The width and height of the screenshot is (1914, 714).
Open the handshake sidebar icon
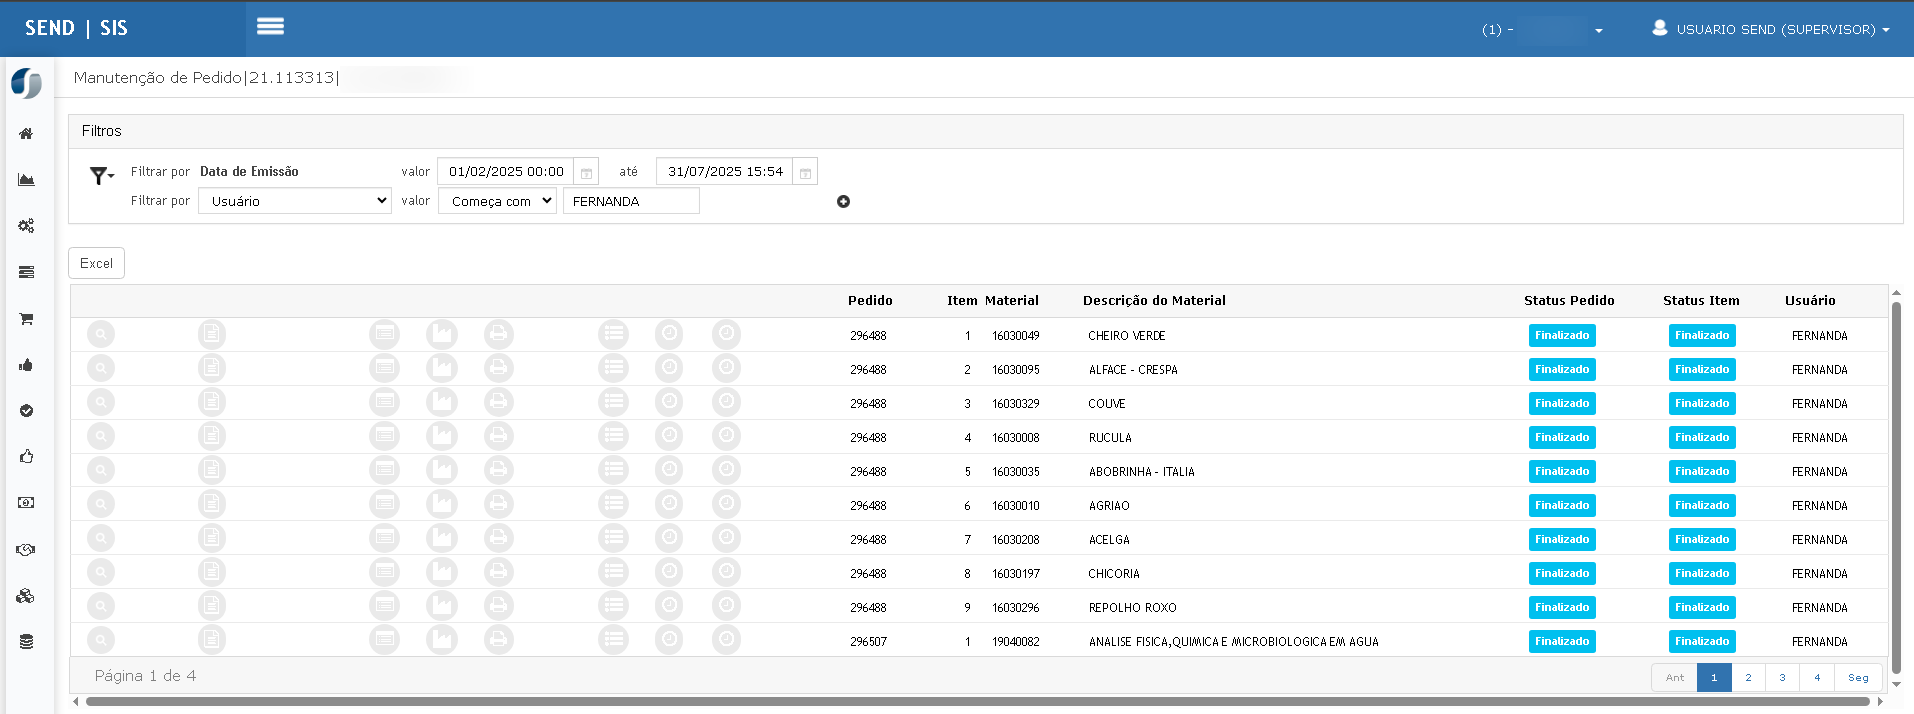click(26, 549)
